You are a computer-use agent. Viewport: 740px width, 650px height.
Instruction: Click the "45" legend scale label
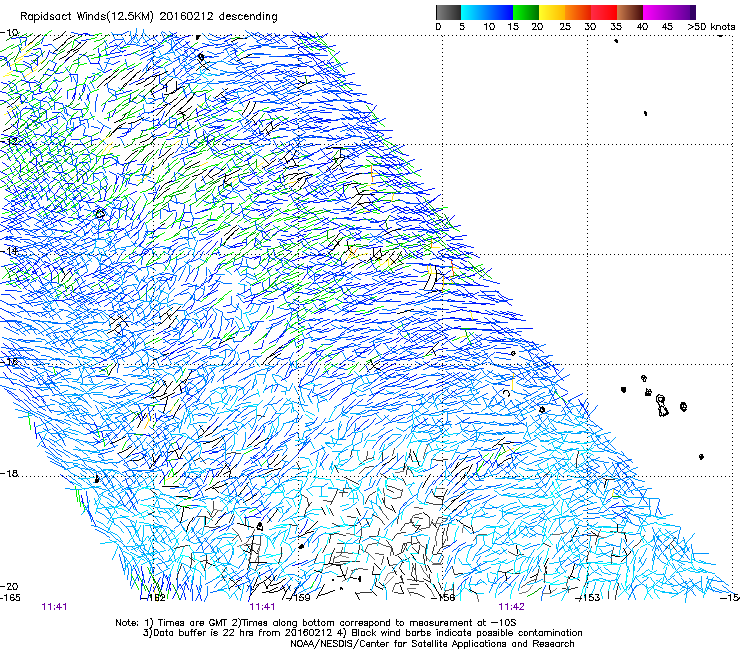[667, 27]
